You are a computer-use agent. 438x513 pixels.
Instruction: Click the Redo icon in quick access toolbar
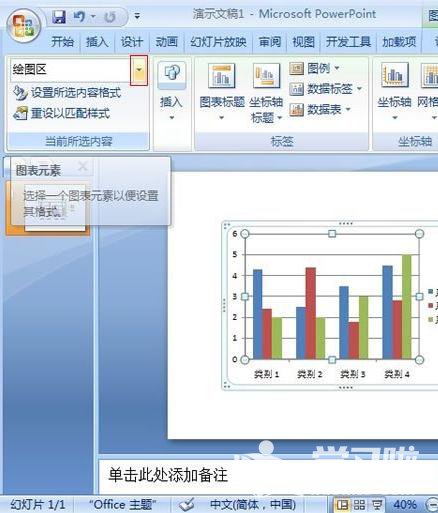tap(109, 16)
